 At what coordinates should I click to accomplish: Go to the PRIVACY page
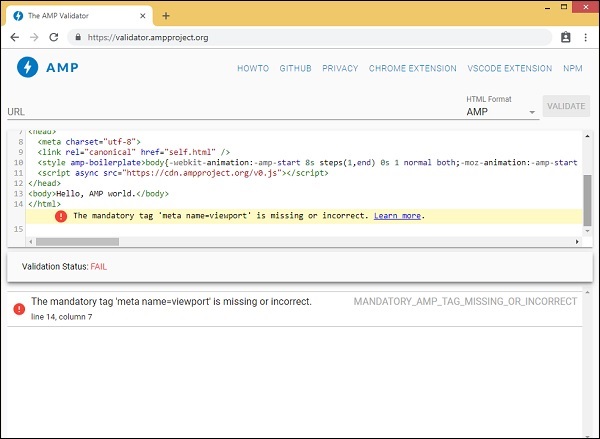coord(340,69)
